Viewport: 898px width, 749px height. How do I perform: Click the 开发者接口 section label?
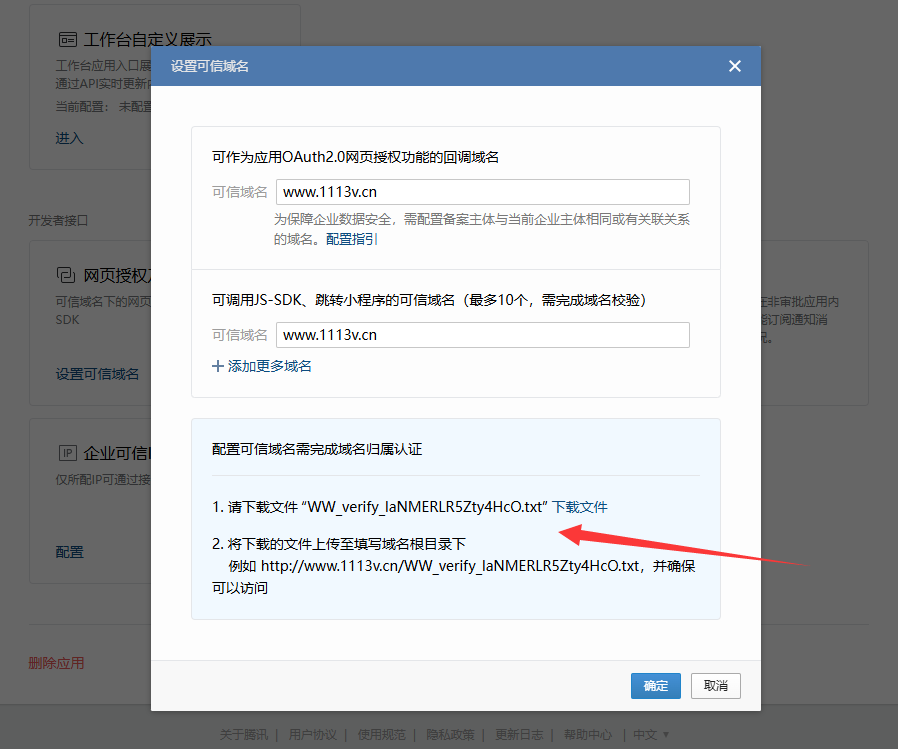[58, 220]
